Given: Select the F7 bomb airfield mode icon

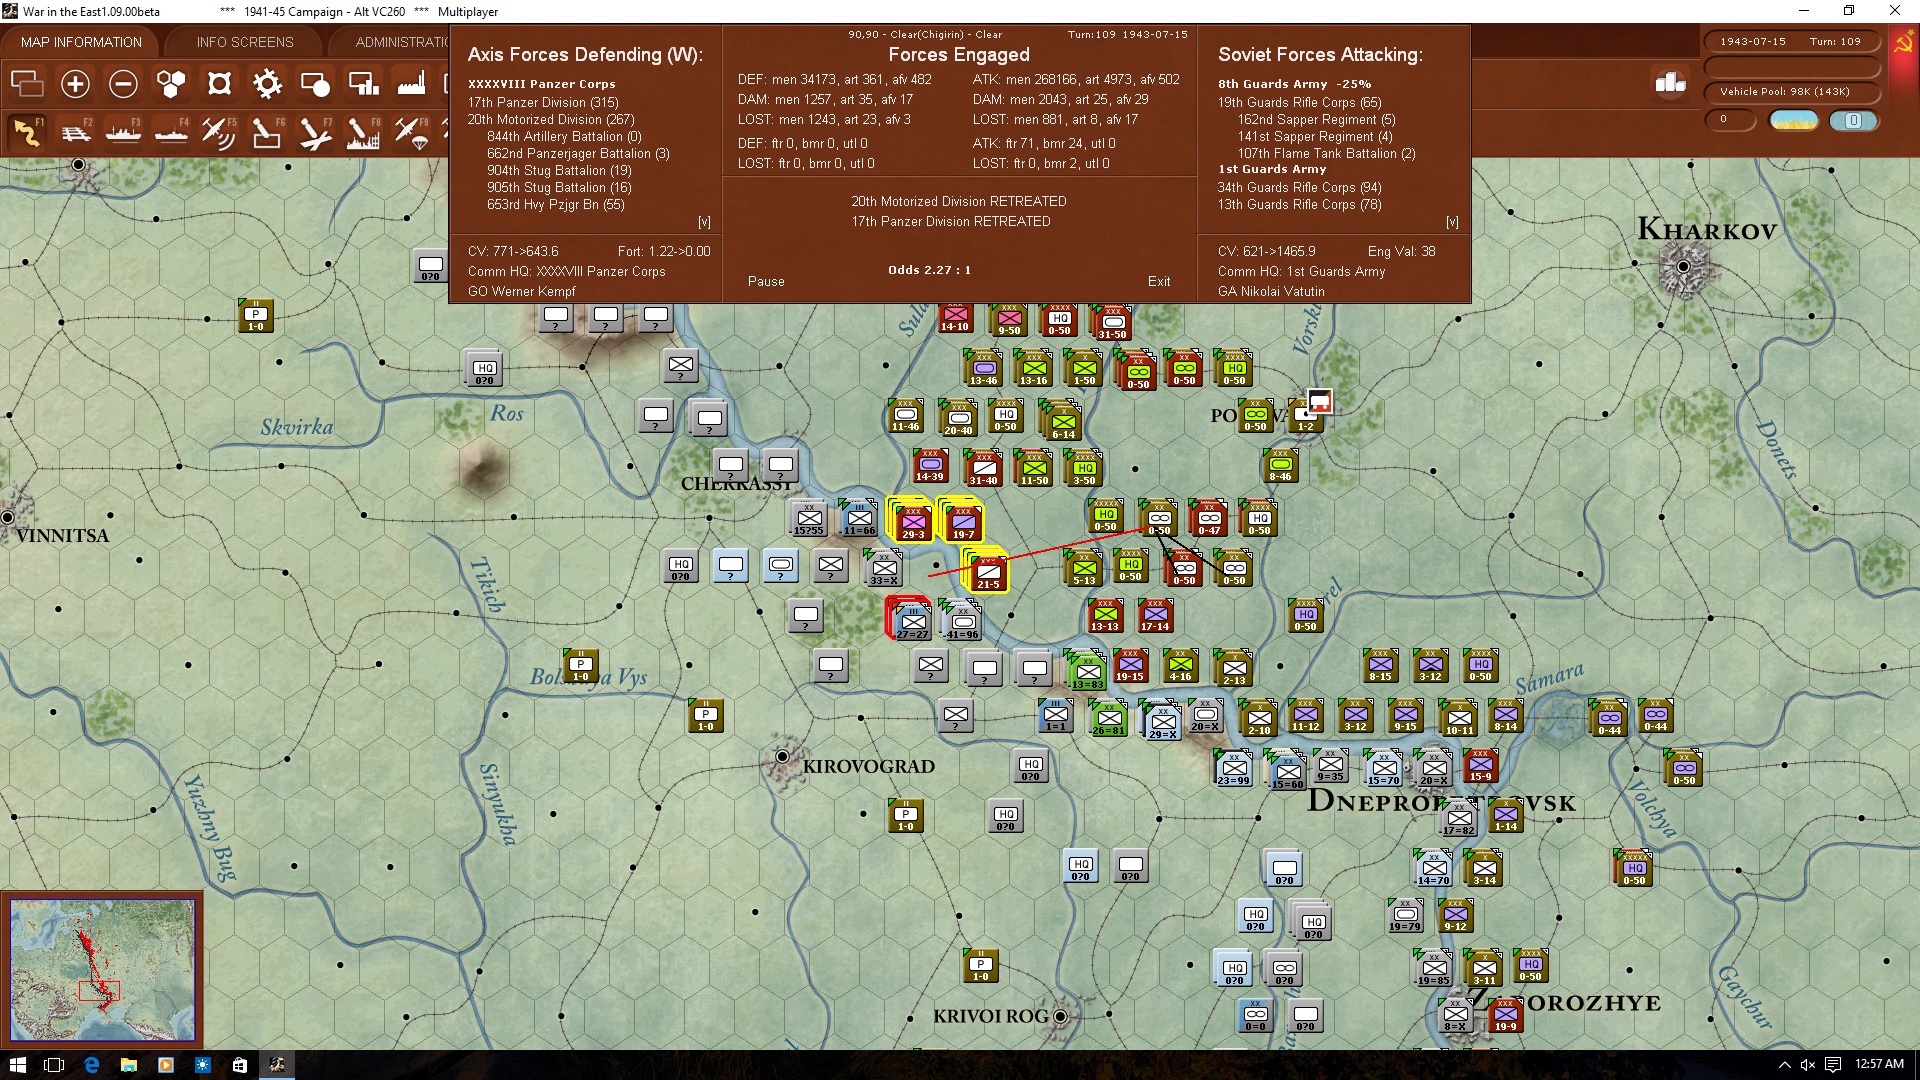Looking at the screenshot, I should (315, 132).
